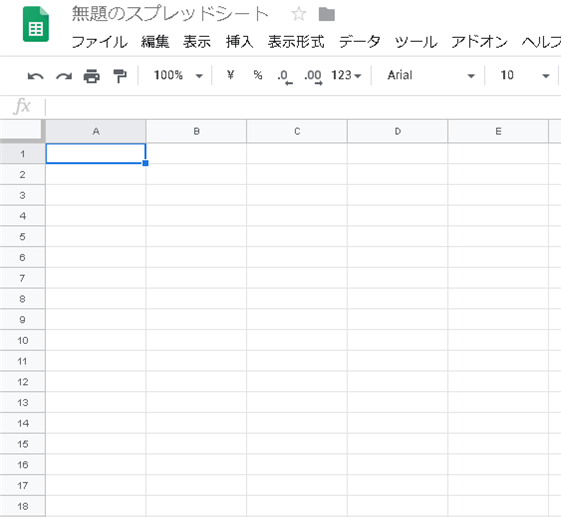Open the Arial font dropdown
The width and height of the screenshot is (561, 517).
431,75
